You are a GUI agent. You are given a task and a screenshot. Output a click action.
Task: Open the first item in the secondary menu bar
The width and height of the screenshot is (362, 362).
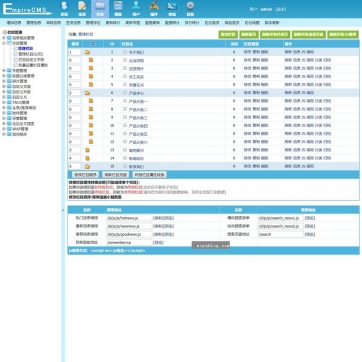14,23
